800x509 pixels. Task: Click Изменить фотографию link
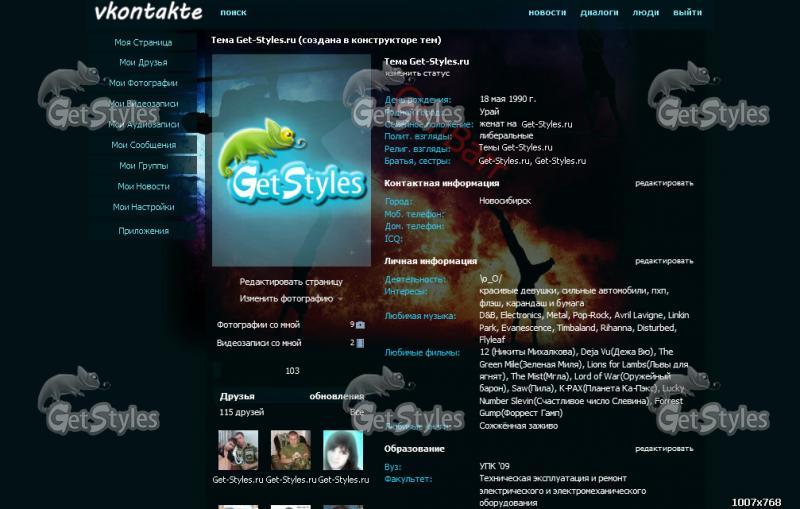pos(286,298)
